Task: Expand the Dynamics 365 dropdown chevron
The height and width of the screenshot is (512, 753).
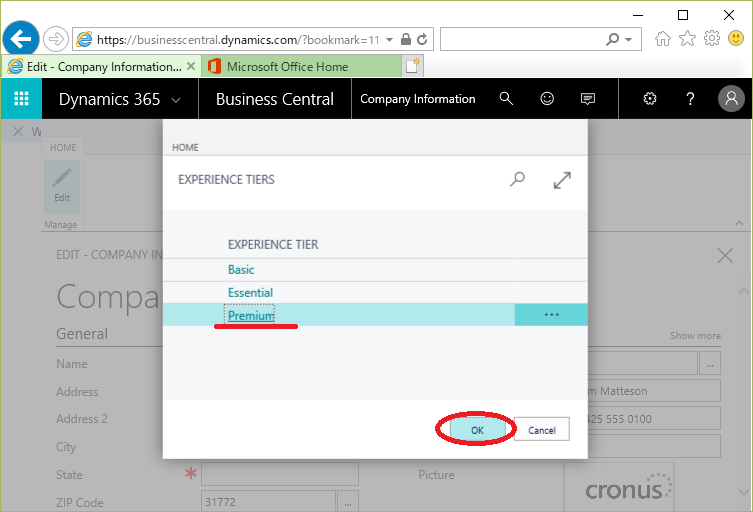Action: (176, 100)
